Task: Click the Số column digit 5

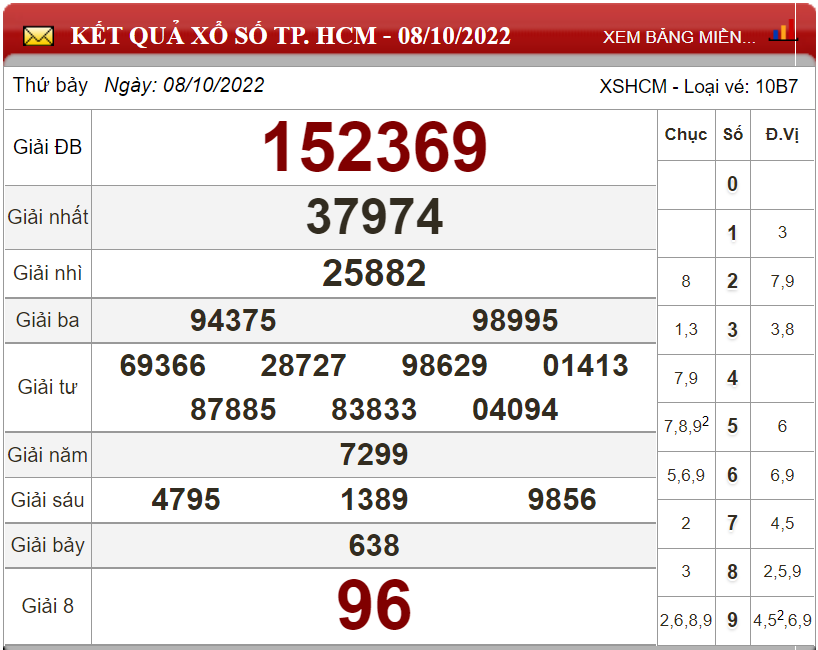Action: (732, 427)
